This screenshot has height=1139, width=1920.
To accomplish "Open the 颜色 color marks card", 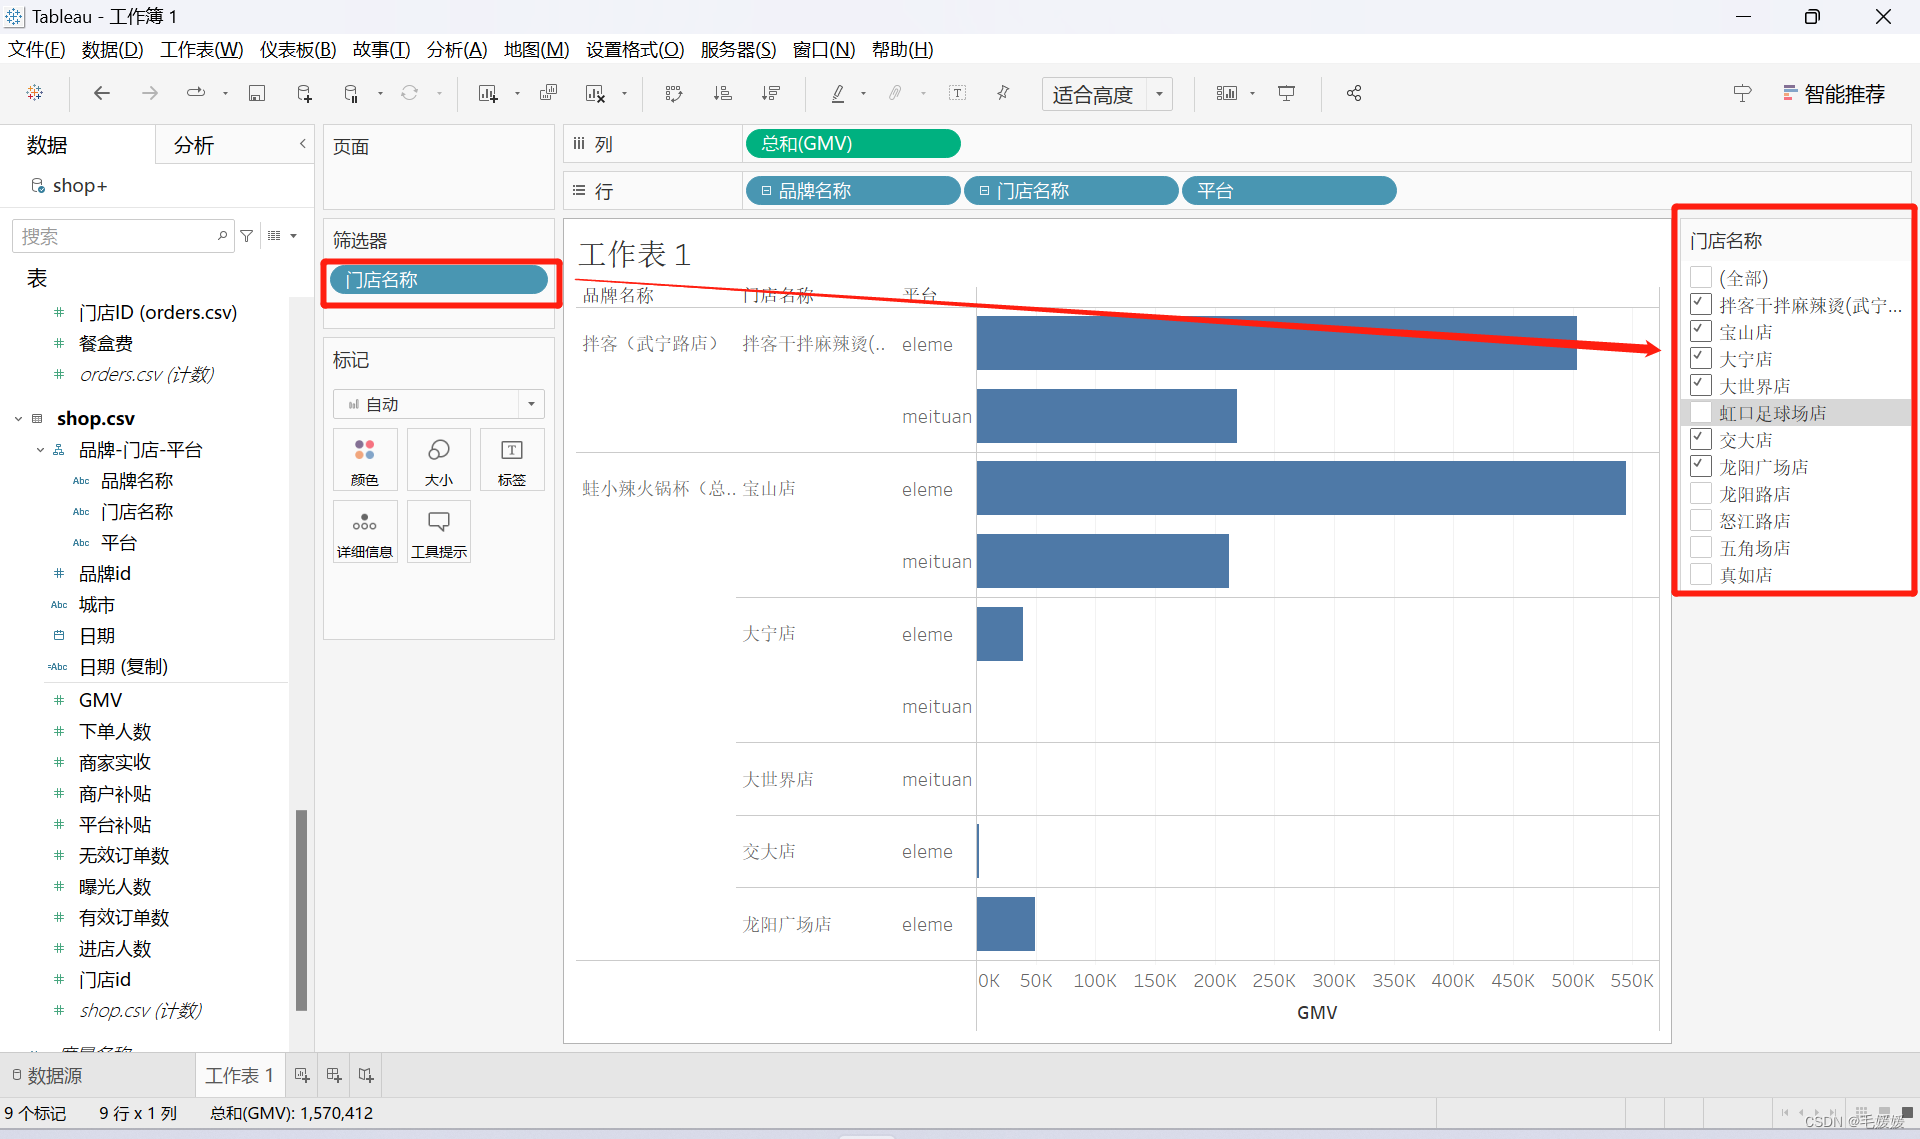I will pos(365,460).
